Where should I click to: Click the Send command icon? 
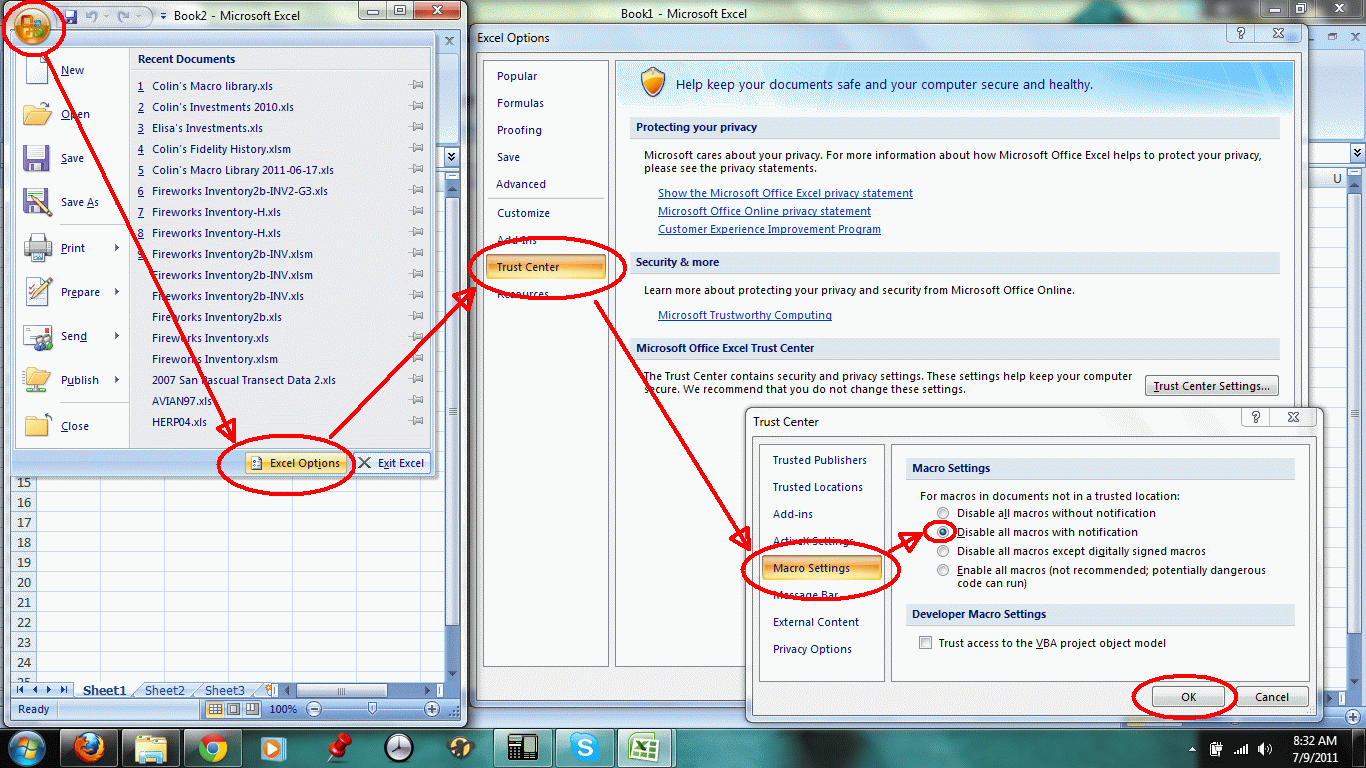[37, 336]
